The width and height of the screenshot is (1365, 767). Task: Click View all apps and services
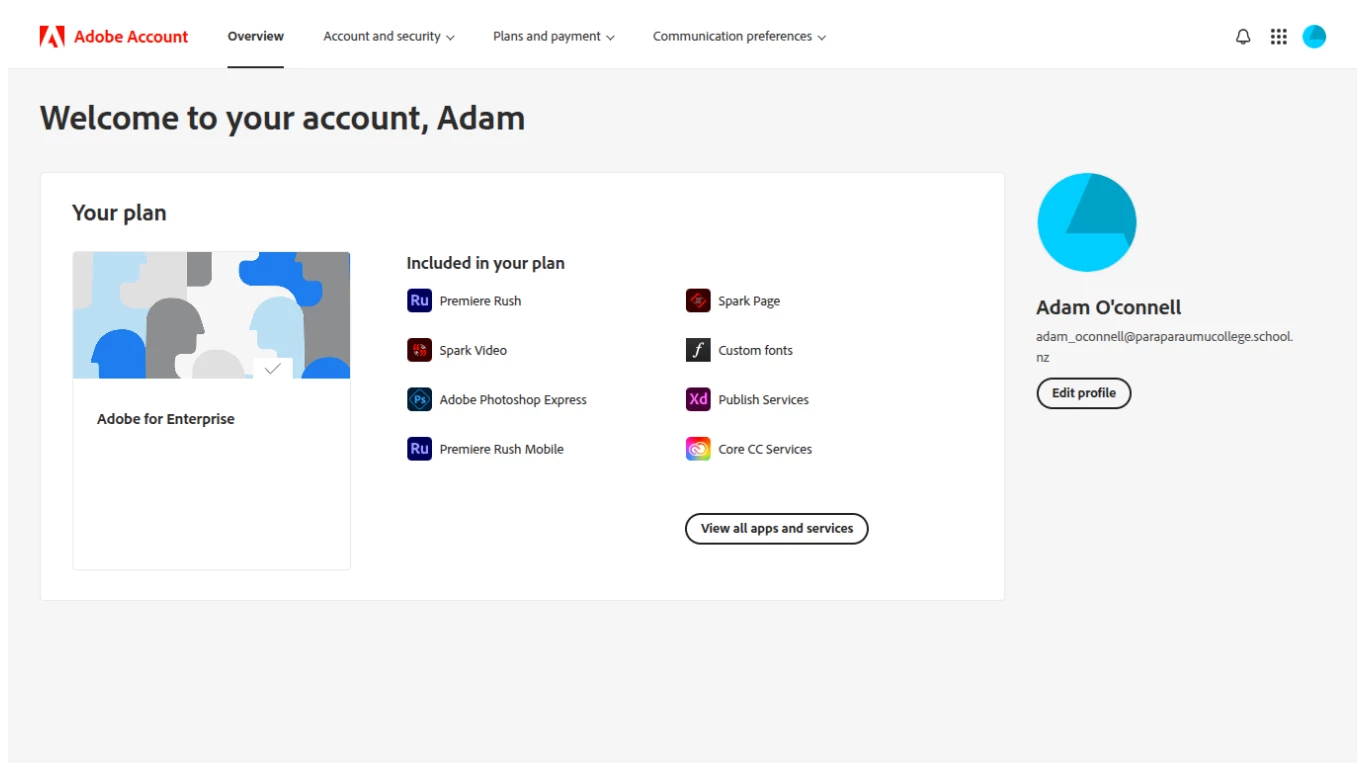tap(777, 528)
